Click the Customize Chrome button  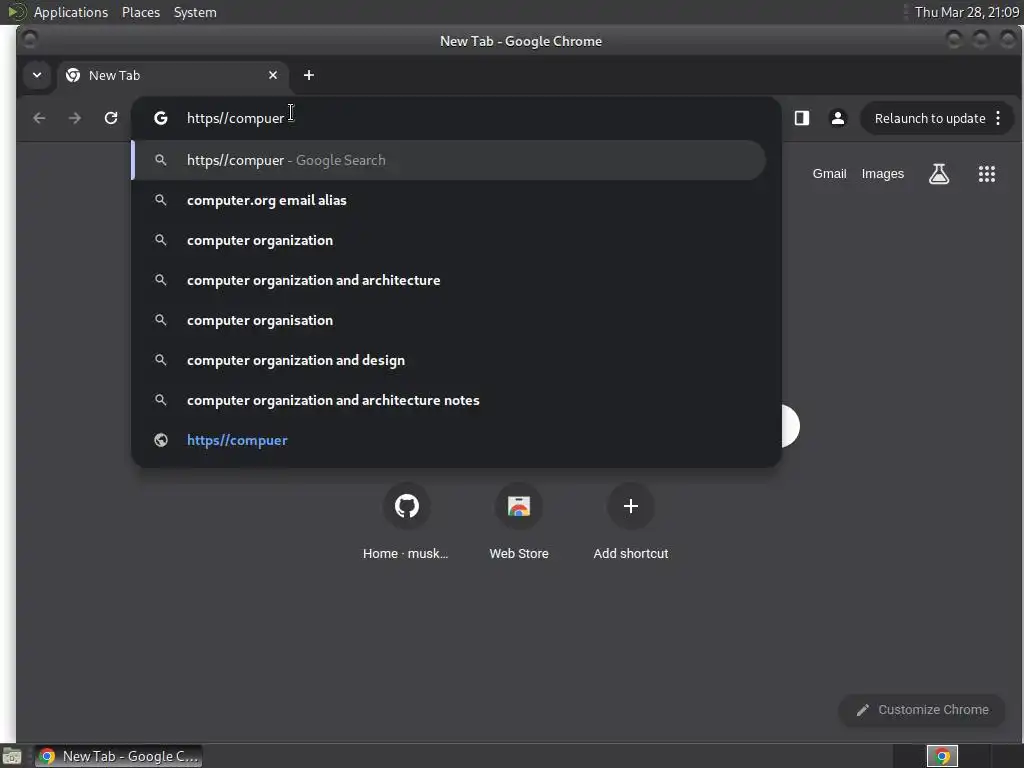pos(922,710)
